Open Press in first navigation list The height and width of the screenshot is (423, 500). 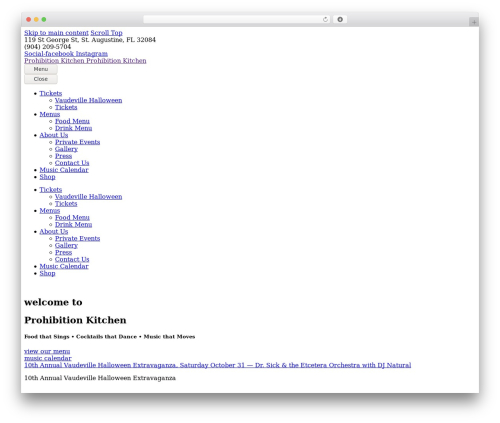63,156
